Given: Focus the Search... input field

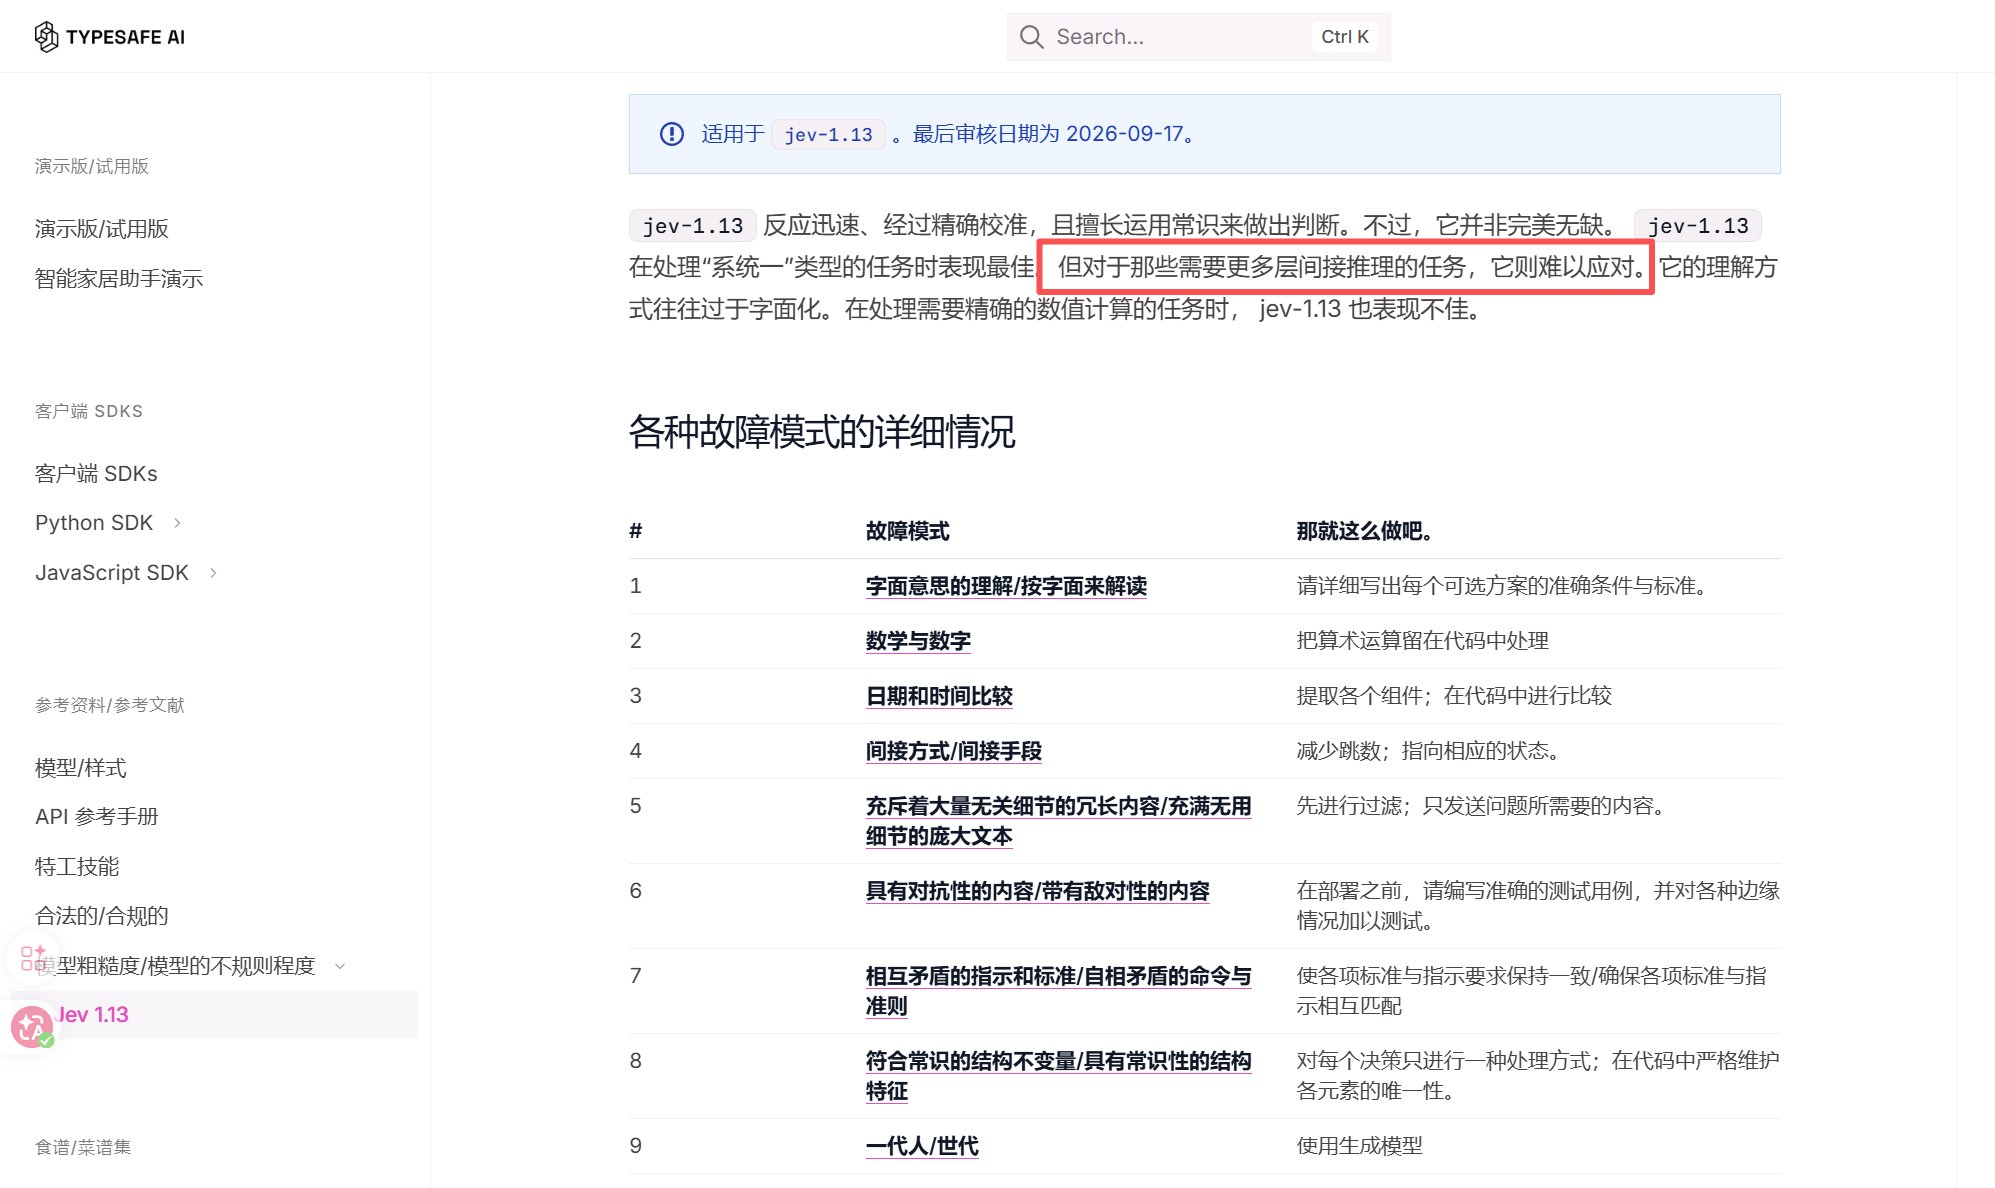Looking at the screenshot, I should tap(1198, 37).
